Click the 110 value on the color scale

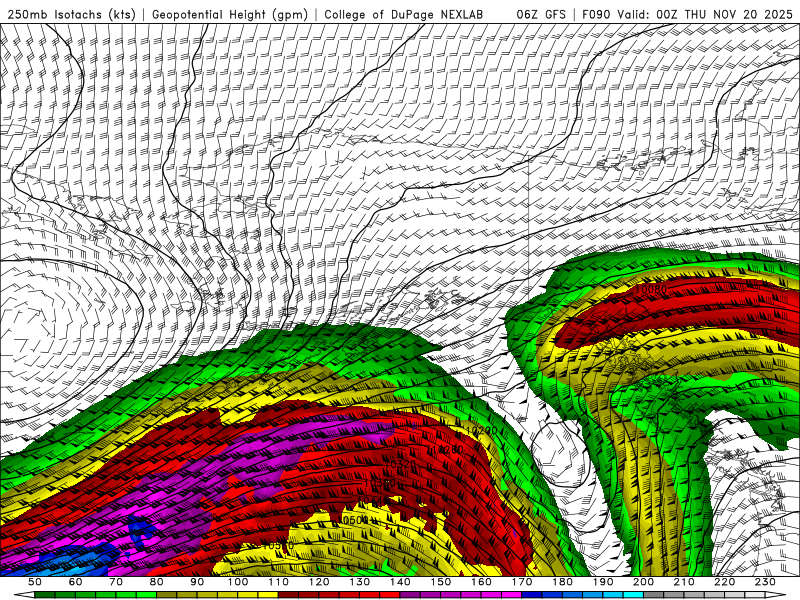tap(279, 582)
